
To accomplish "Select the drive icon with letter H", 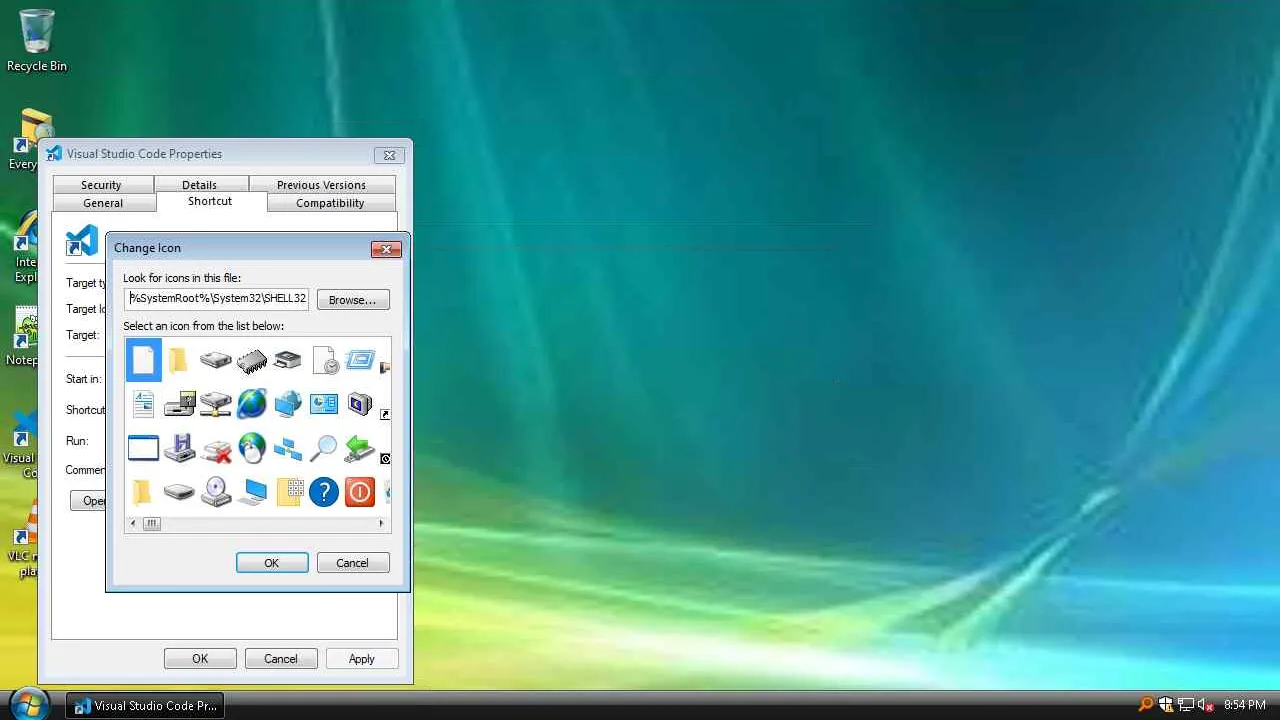I will tap(179, 448).
